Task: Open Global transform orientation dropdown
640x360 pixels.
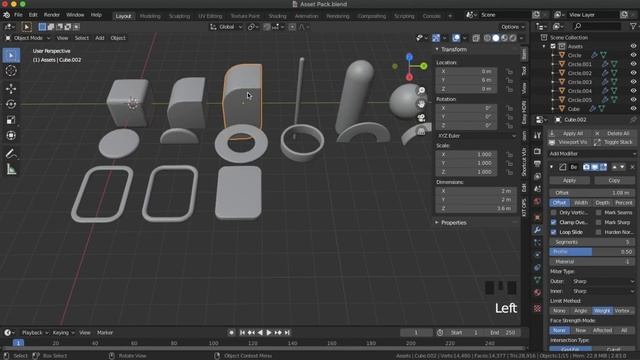Action: tap(226, 27)
